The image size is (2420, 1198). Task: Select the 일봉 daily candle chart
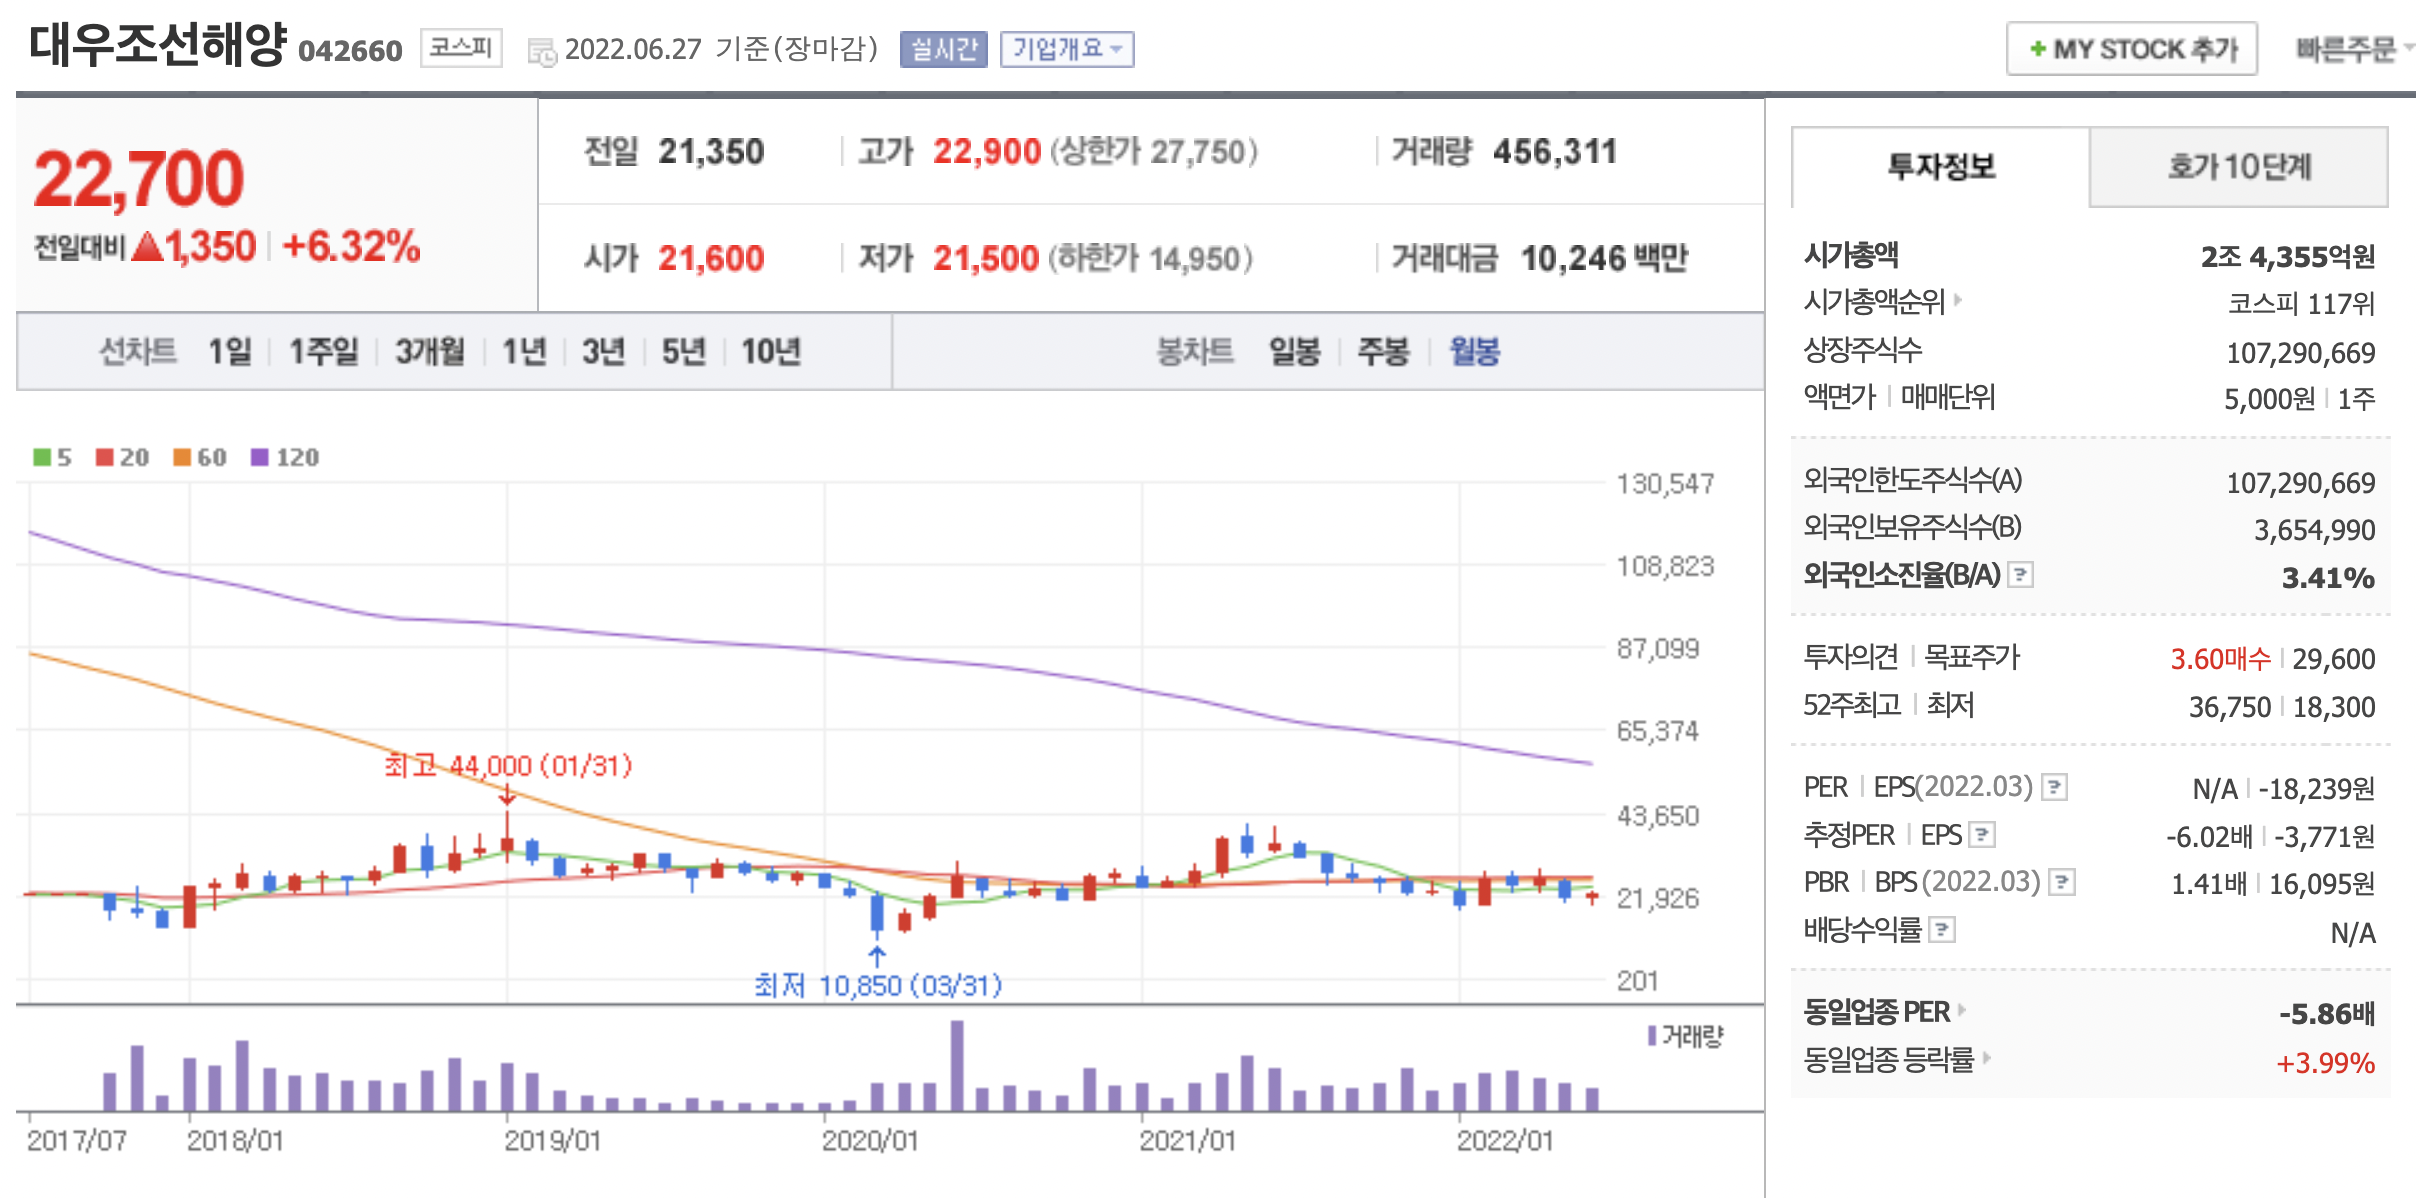tap(1294, 351)
